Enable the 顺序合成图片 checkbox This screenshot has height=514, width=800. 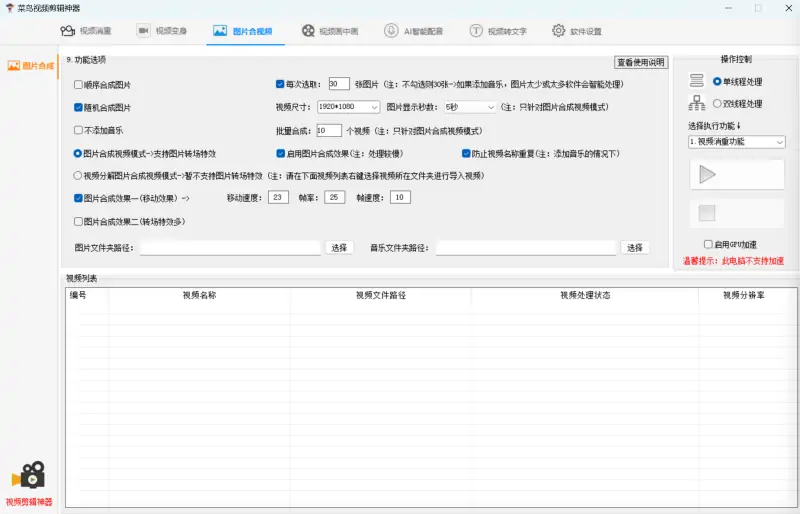[x=78, y=85]
